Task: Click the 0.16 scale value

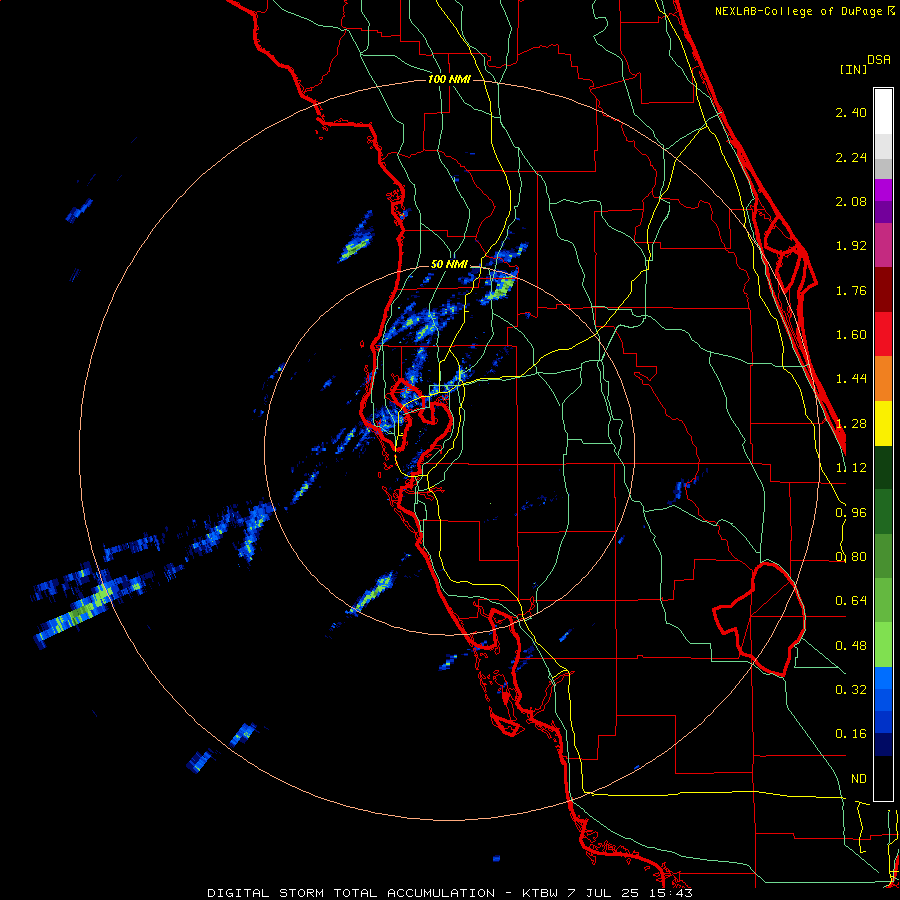Action: [x=851, y=734]
